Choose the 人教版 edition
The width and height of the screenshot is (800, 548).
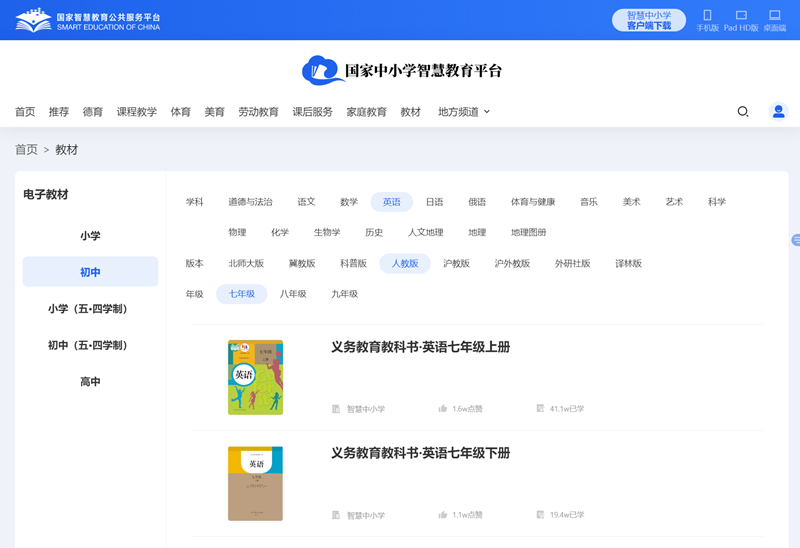(x=405, y=264)
